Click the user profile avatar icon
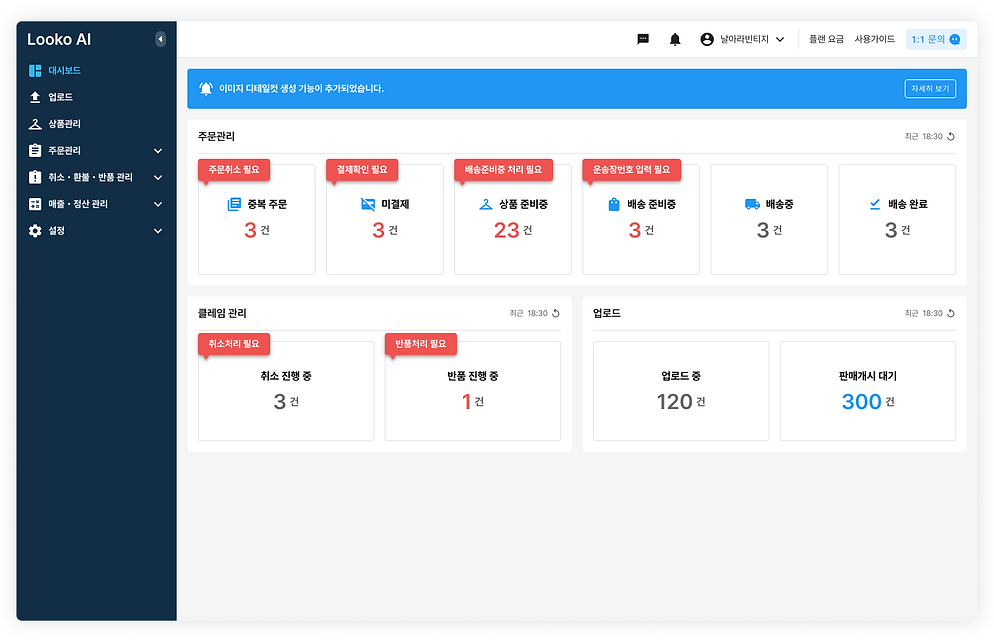 (708, 39)
